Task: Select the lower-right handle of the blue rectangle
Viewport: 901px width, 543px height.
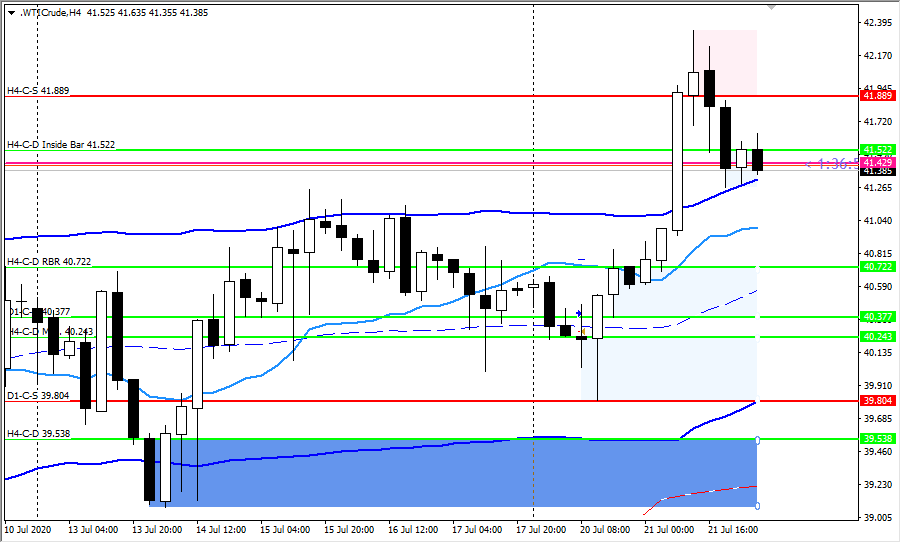Action: [x=758, y=505]
